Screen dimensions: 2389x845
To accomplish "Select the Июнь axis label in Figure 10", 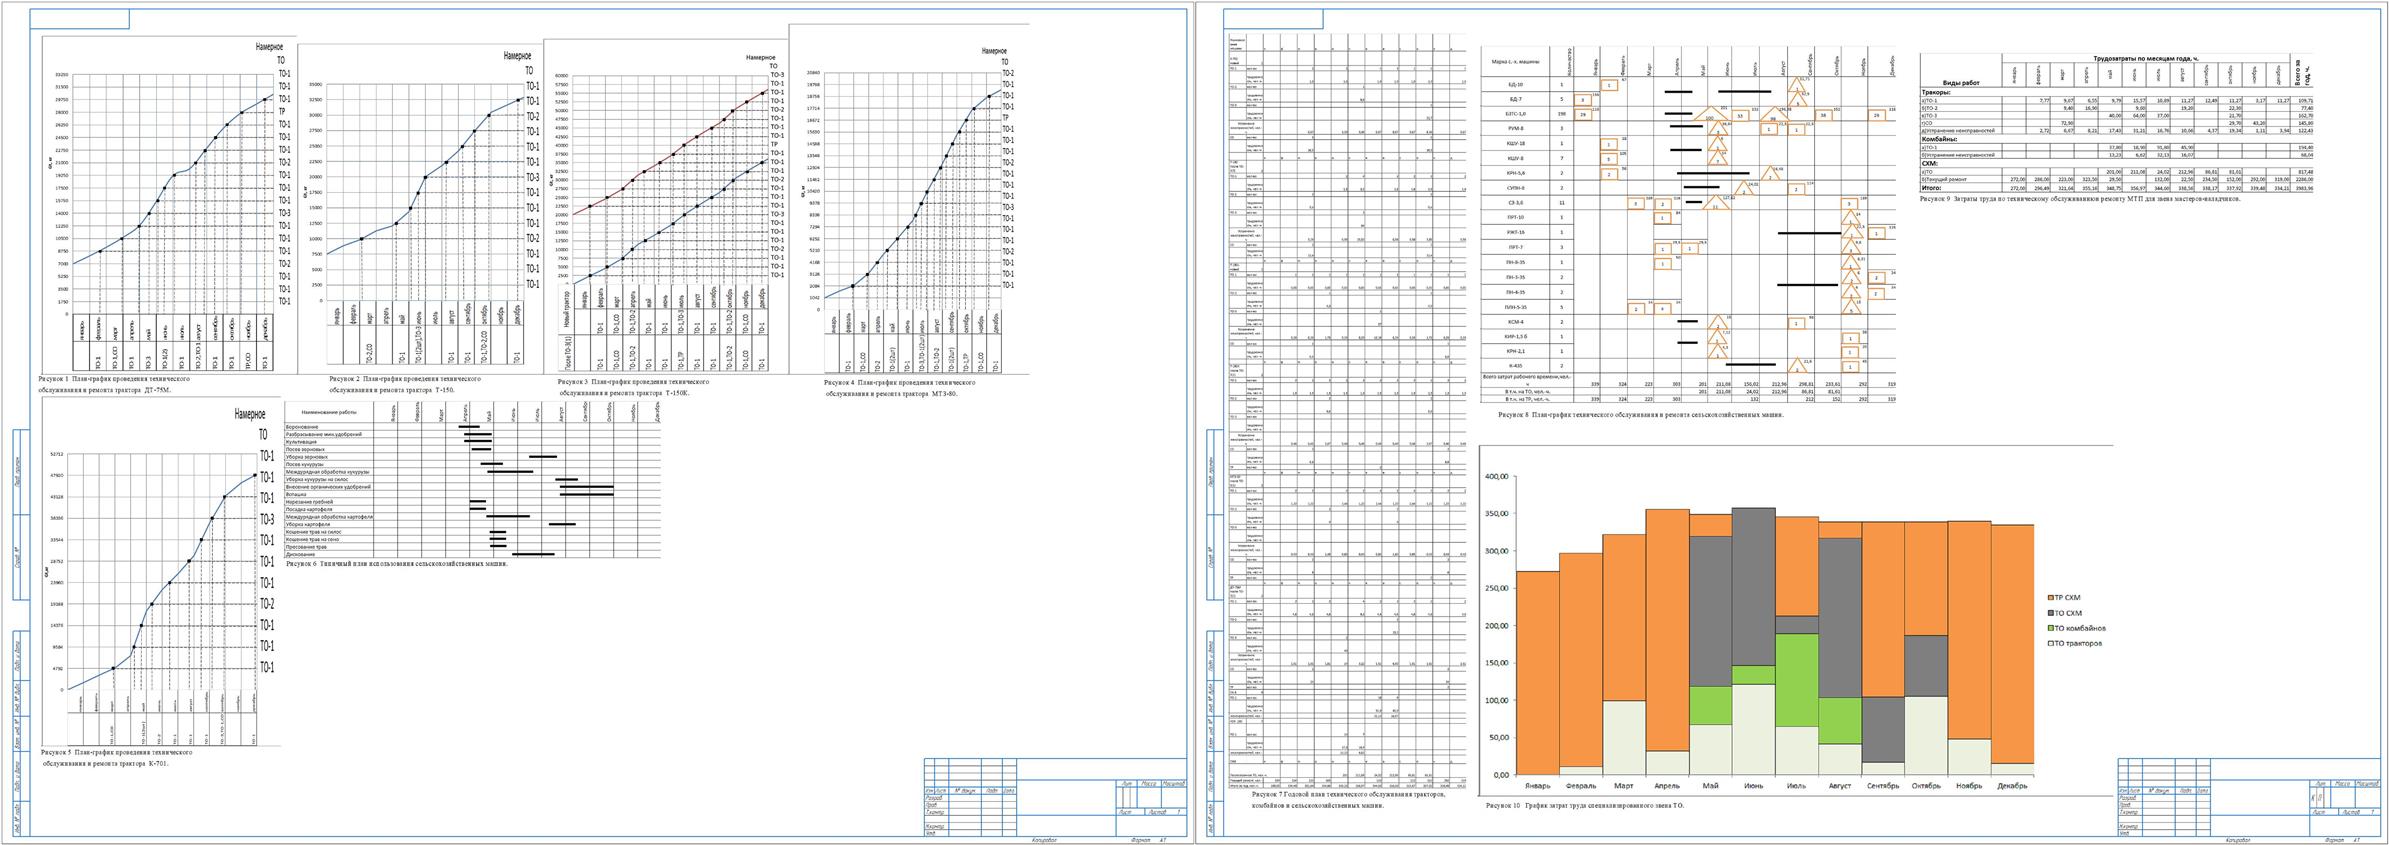I will coord(1753,785).
